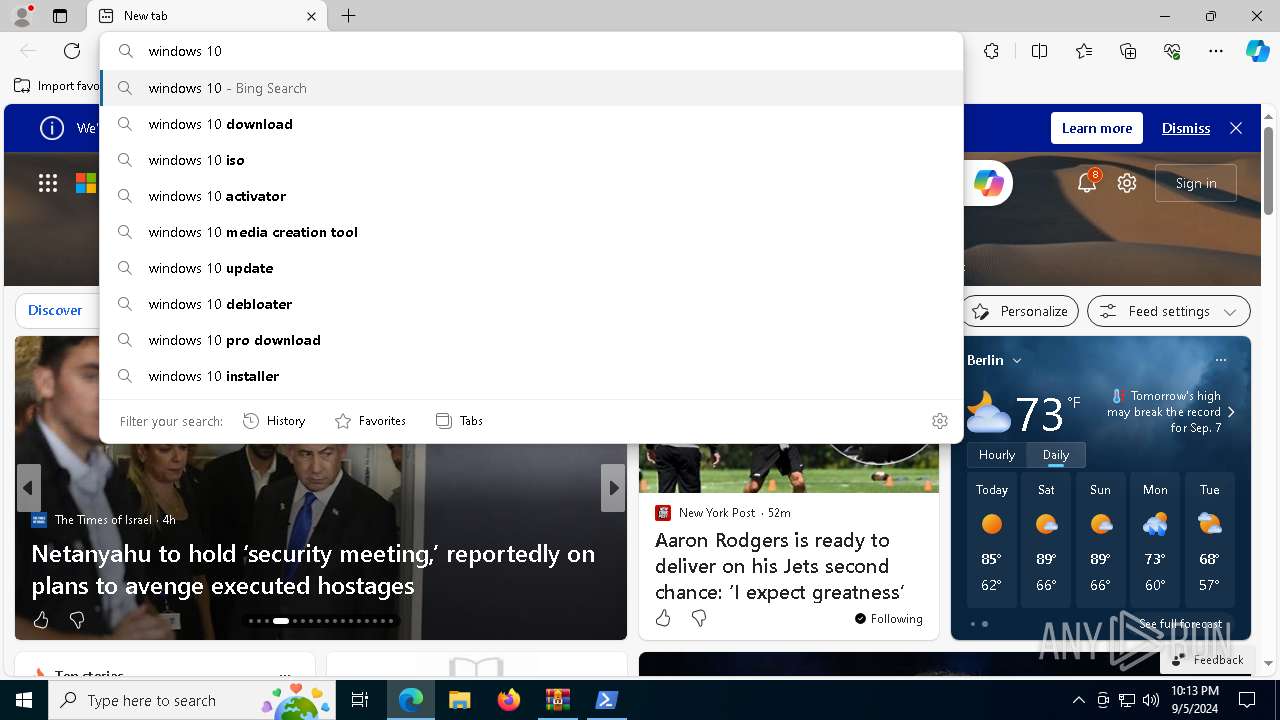Click the Personalize button

[1020, 311]
